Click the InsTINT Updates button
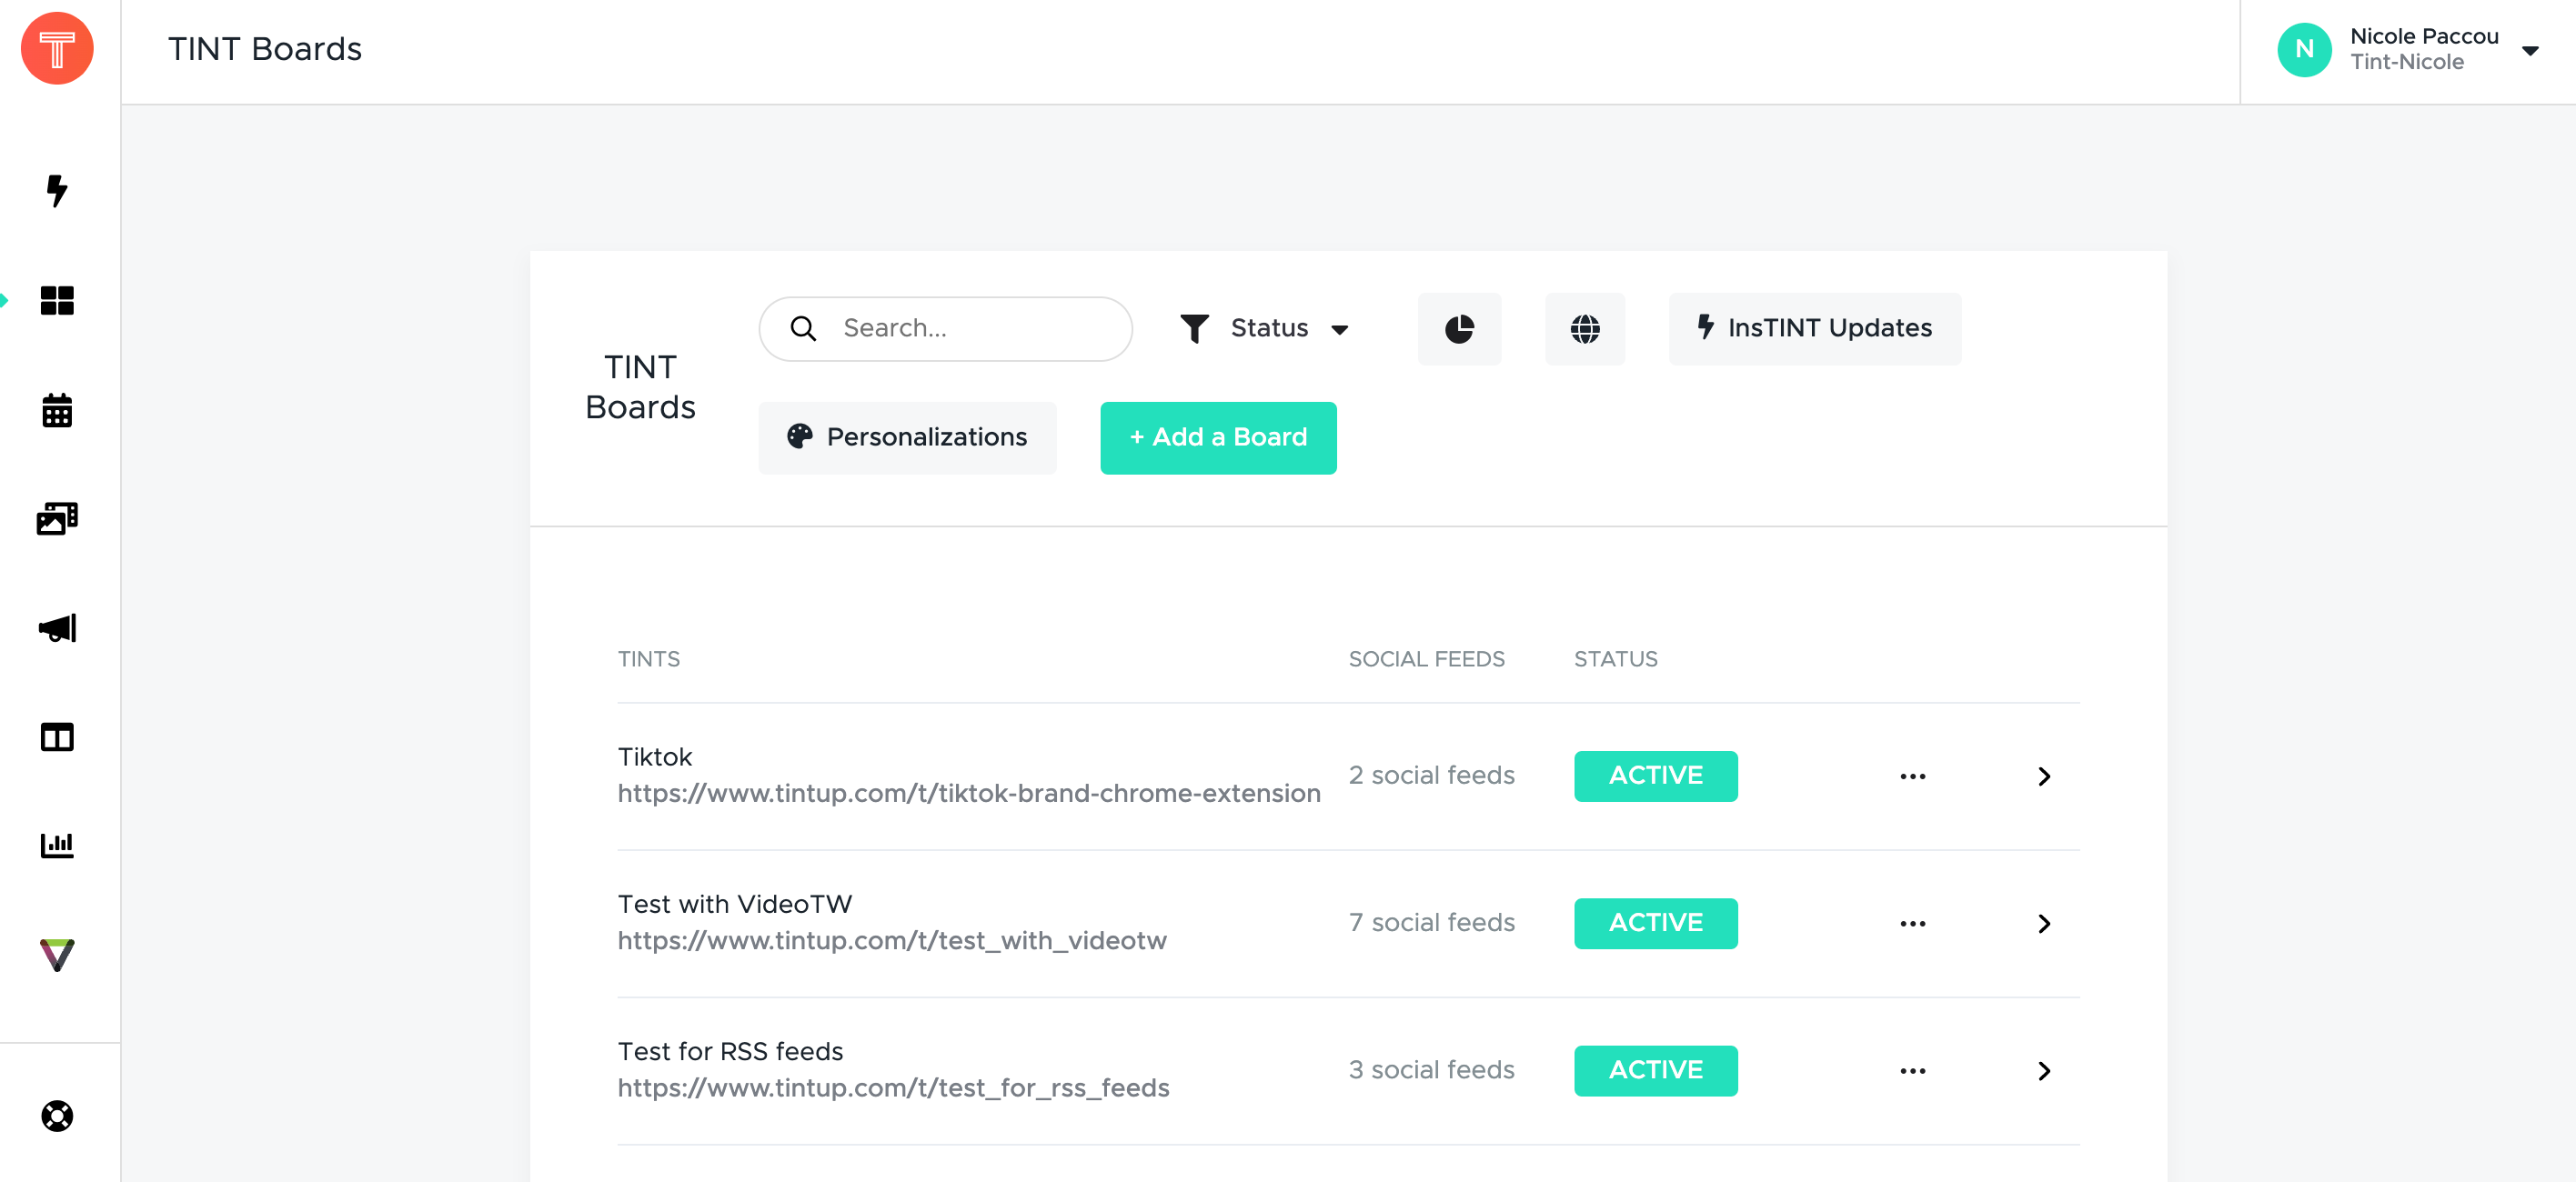The width and height of the screenshot is (2576, 1182). [x=1814, y=328]
